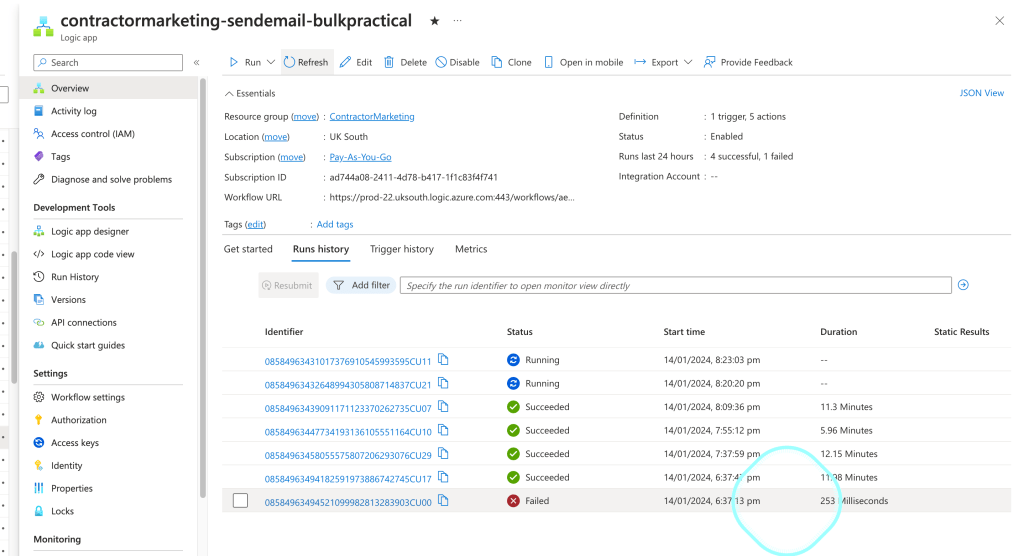Open Identity settings
The image size is (1024, 556).
point(67,466)
